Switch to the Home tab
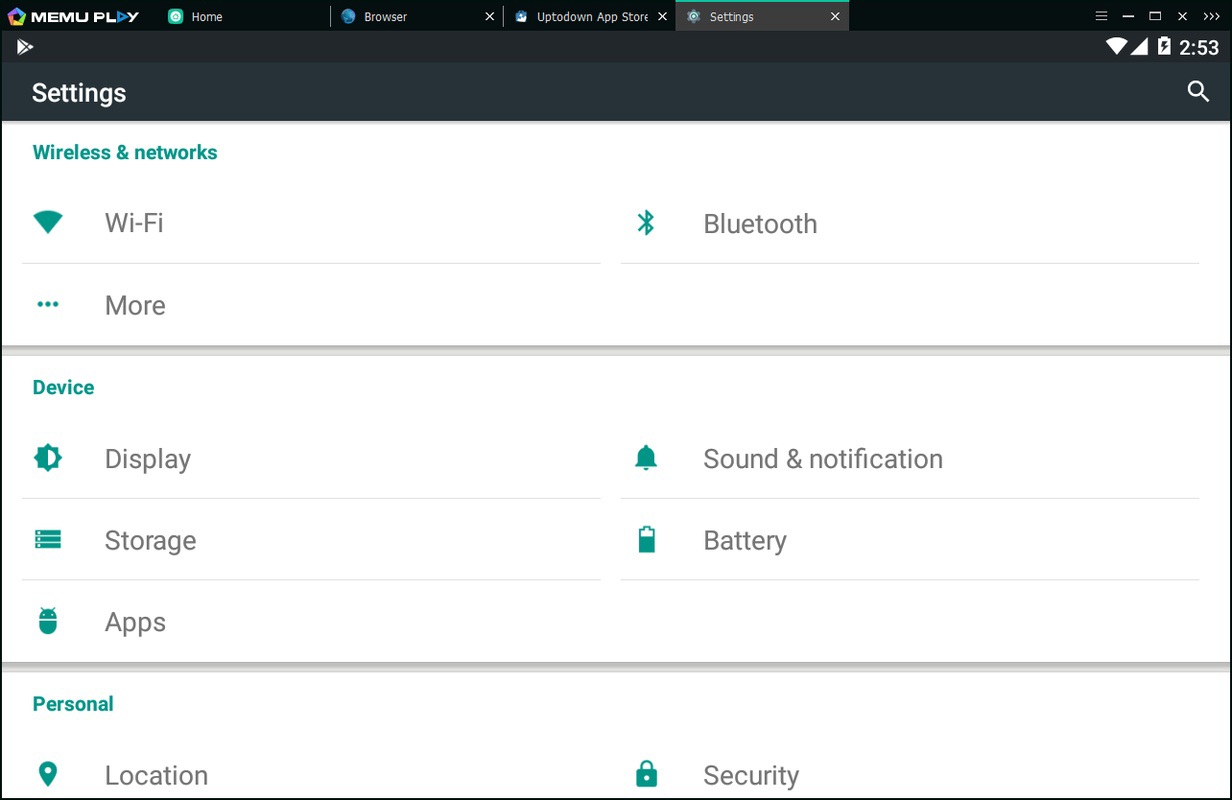The width and height of the screenshot is (1232, 800). [244, 16]
